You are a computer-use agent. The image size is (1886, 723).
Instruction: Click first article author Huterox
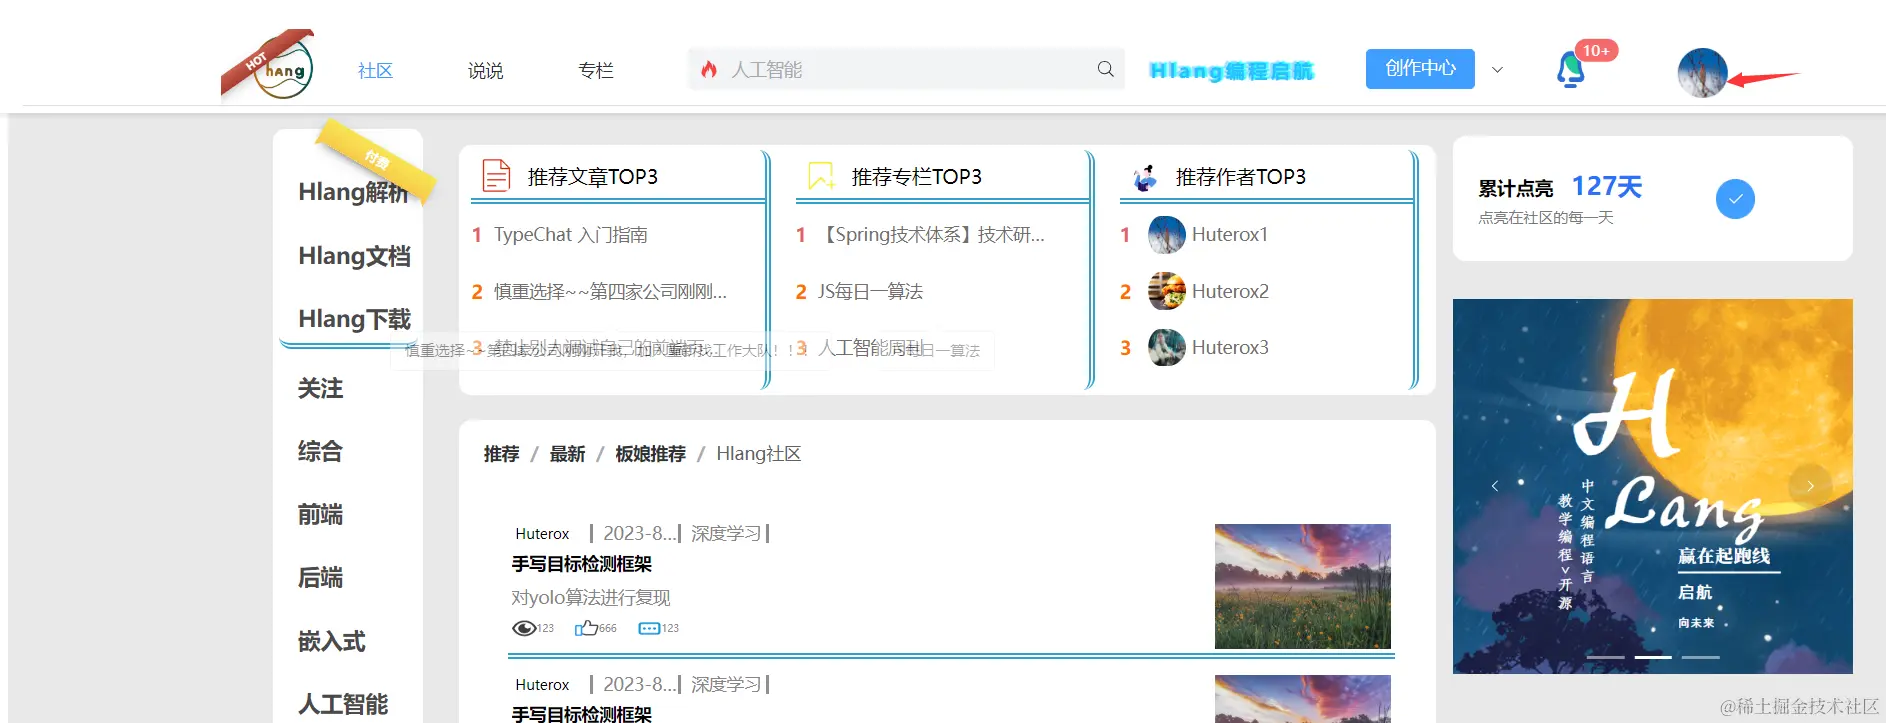(542, 534)
